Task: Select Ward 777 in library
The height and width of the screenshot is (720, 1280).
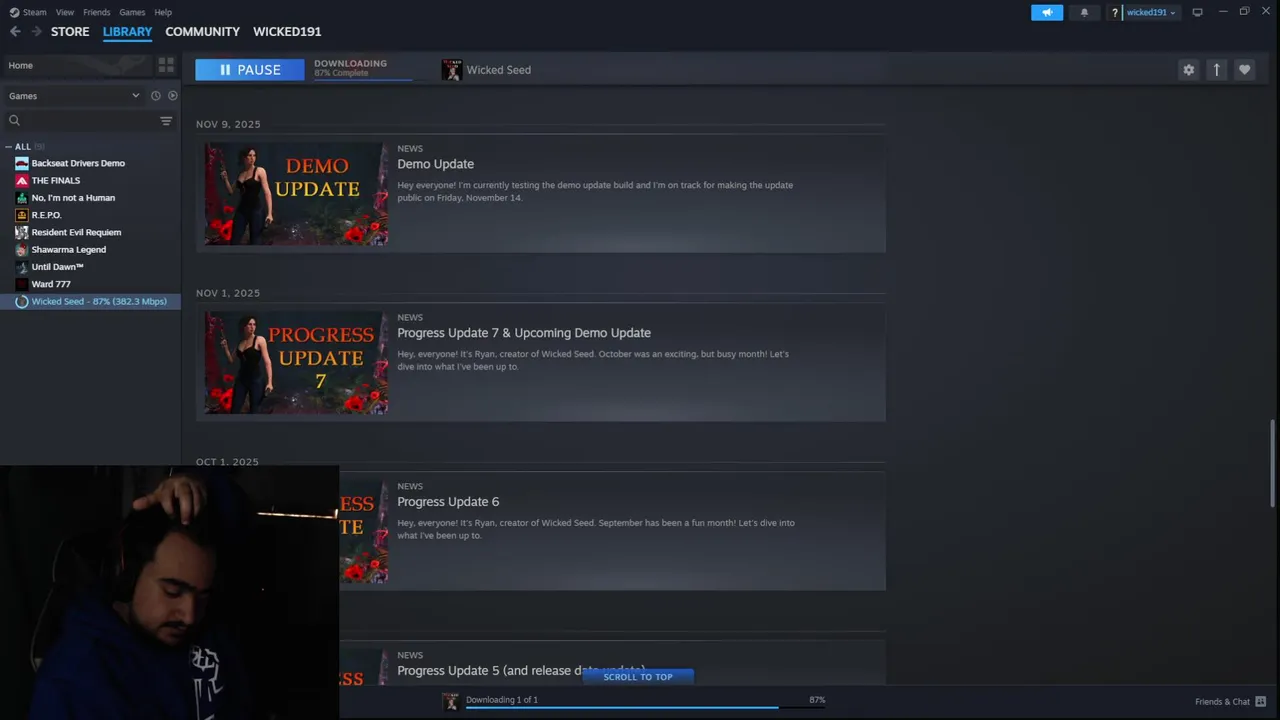Action: (x=51, y=285)
